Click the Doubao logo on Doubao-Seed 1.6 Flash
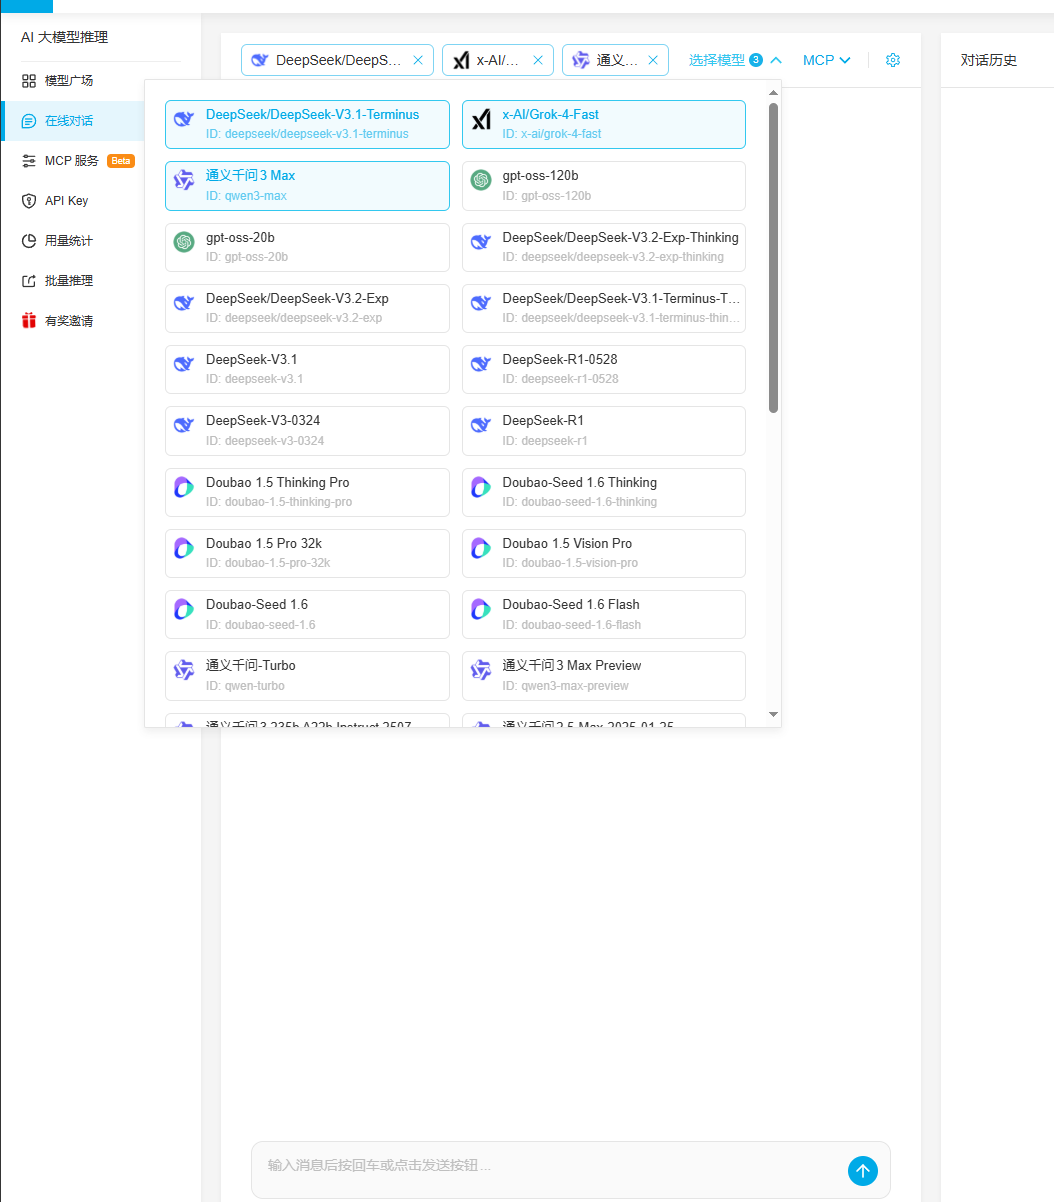This screenshot has height=1202, width=1054. [x=481, y=609]
